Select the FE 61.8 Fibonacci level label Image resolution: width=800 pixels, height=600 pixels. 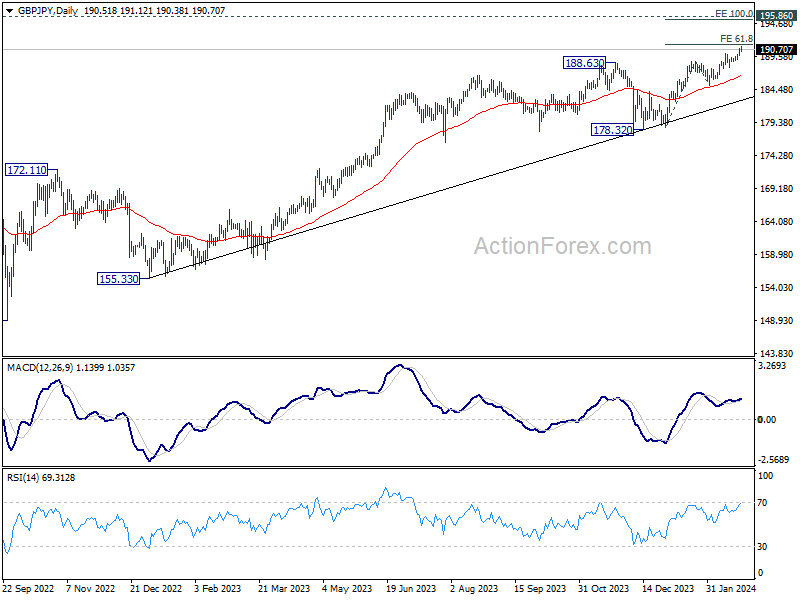pos(736,39)
